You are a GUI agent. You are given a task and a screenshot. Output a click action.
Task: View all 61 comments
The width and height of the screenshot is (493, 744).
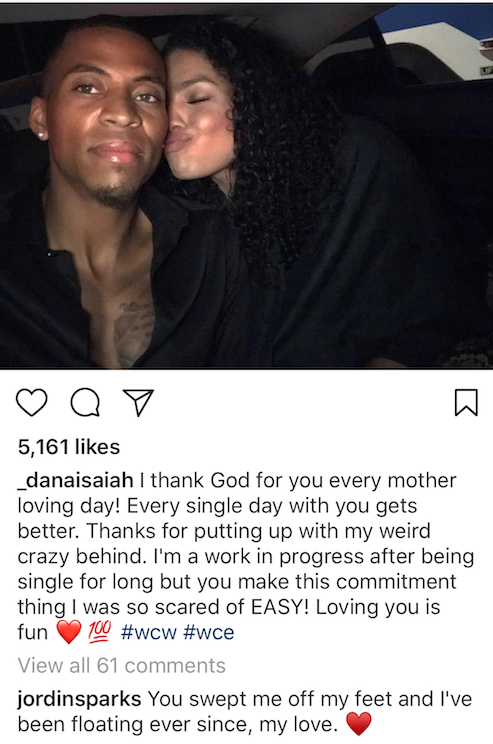click(x=121, y=665)
